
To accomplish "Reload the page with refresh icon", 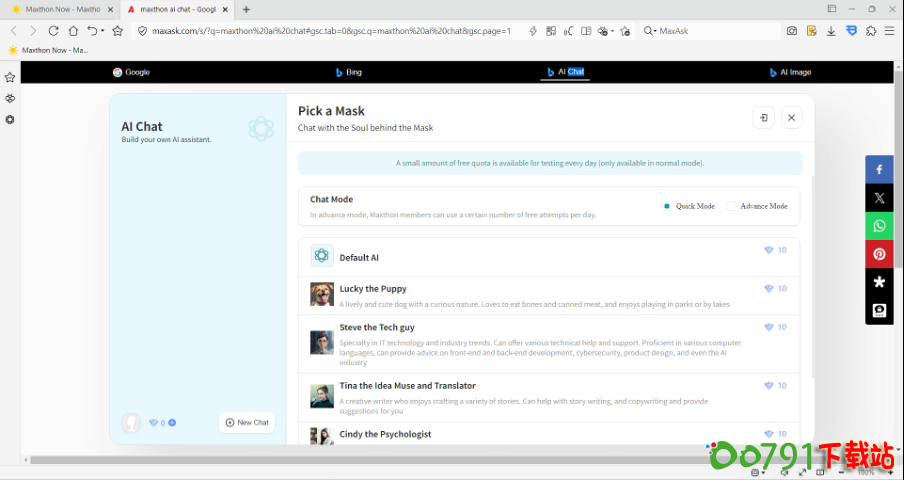I will click(x=53, y=31).
